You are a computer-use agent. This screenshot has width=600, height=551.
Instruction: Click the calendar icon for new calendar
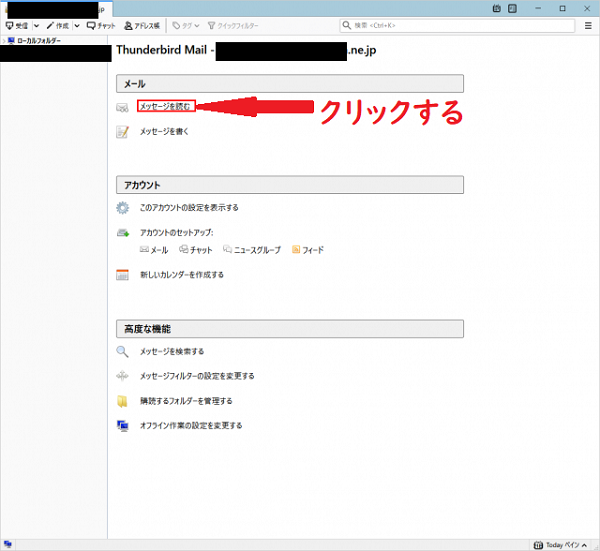coord(122,275)
